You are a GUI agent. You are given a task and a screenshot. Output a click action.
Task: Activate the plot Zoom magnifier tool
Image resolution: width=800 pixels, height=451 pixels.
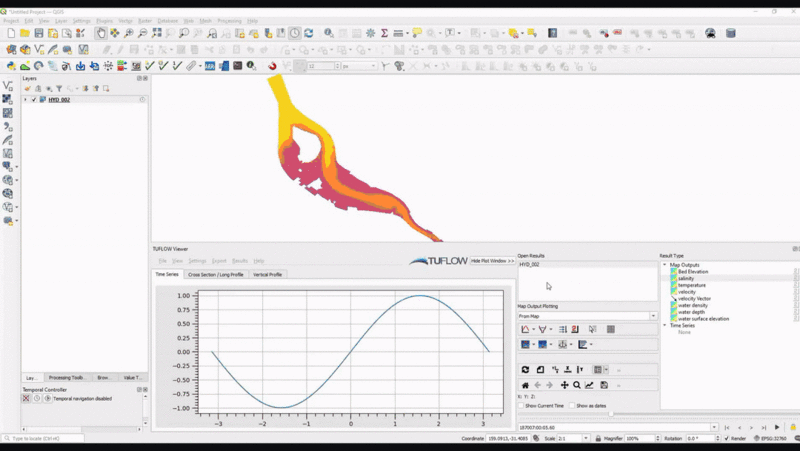[577, 385]
